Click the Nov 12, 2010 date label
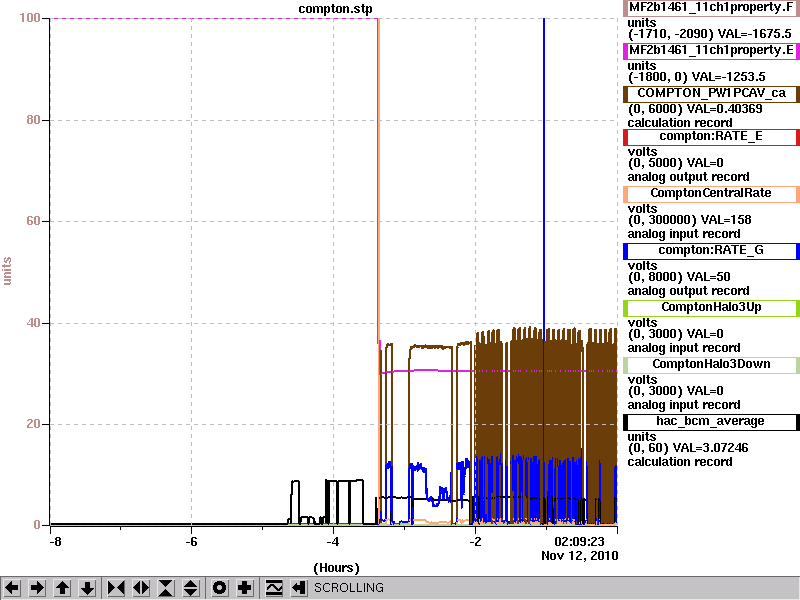Screen dimensions: 800x600 click(x=580, y=556)
